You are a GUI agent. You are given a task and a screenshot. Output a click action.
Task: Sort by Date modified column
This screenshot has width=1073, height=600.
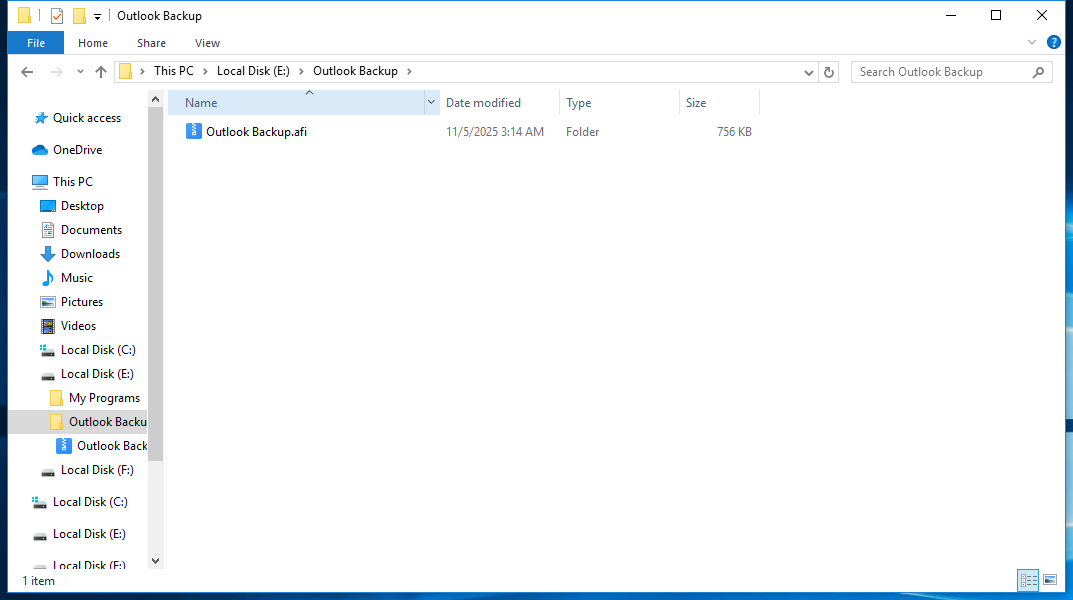(x=483, y=103)
